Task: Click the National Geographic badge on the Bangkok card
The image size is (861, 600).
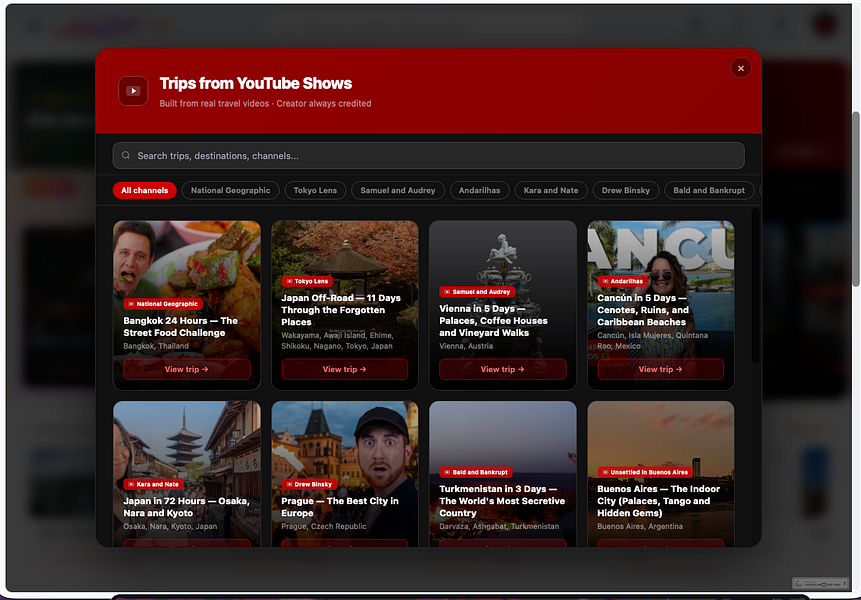Action: click(x=163, y=304)
